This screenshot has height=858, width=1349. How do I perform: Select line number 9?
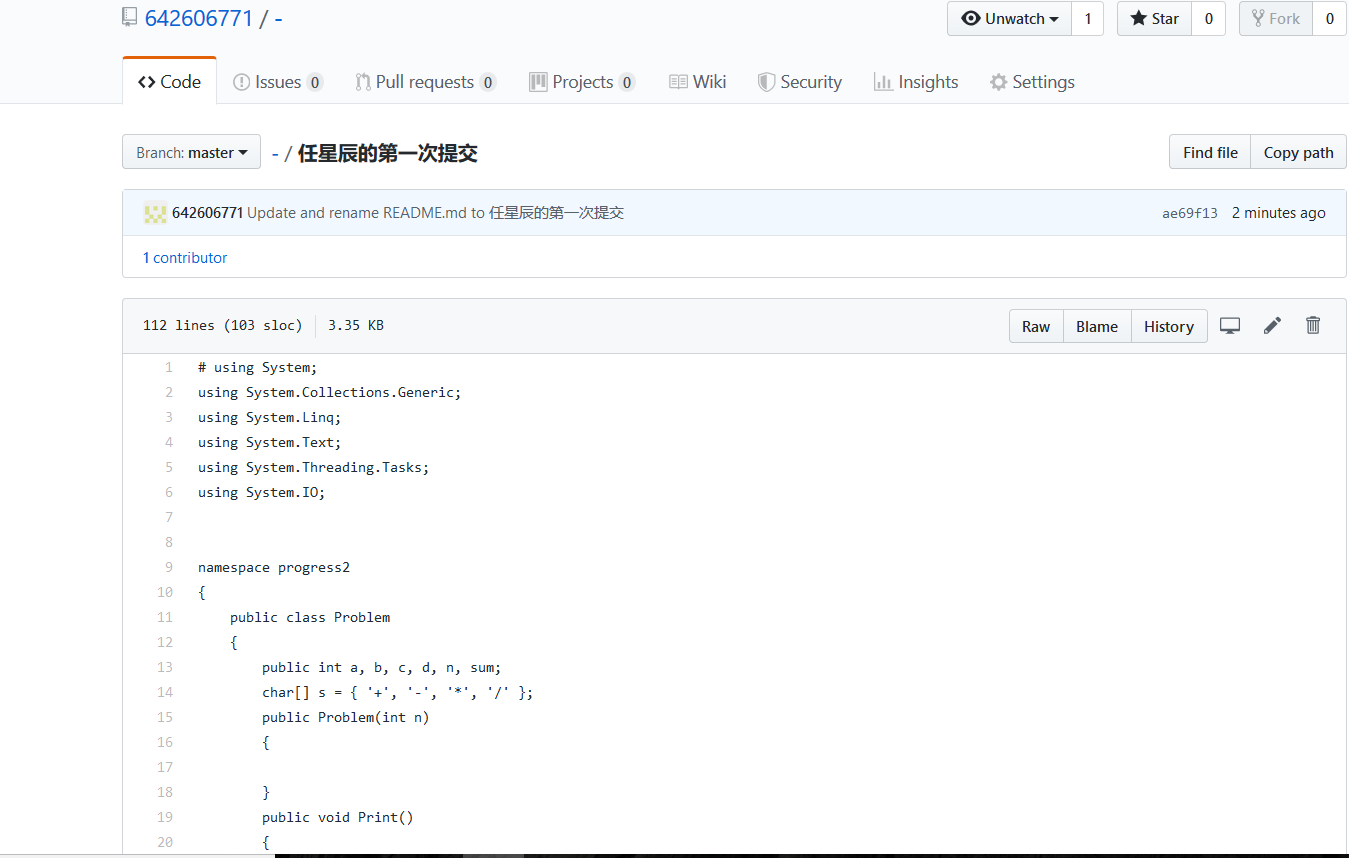[169, 567]
